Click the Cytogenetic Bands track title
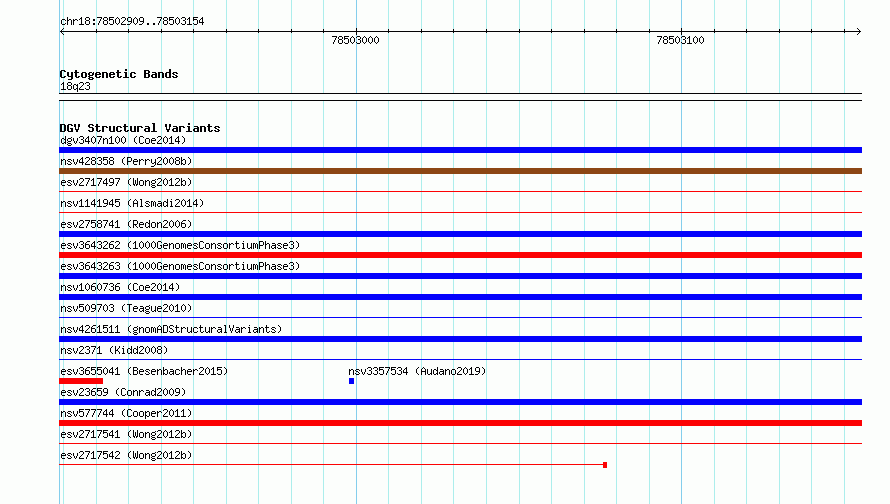The image size is (890, 504). (119, 74)
